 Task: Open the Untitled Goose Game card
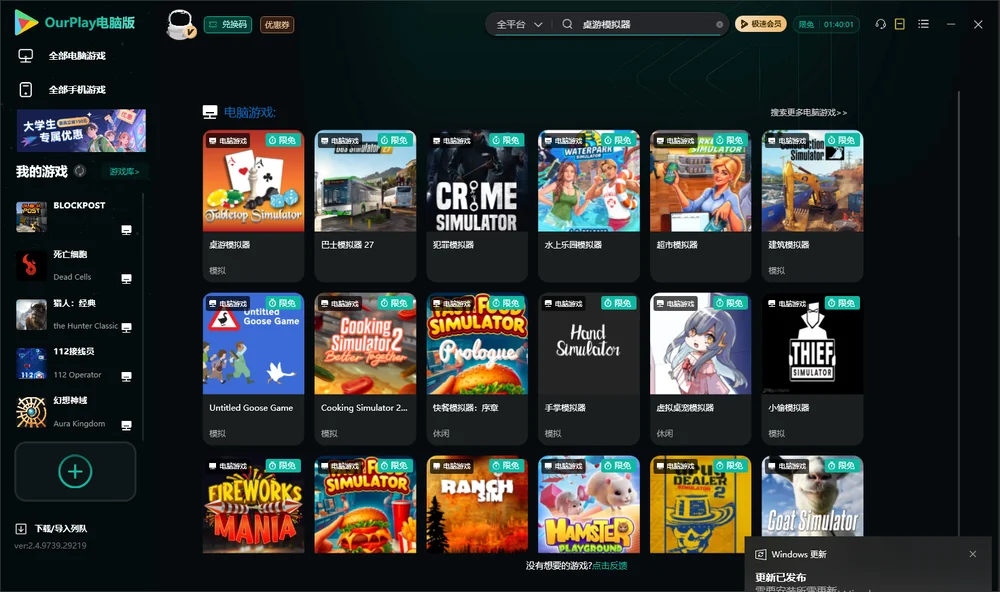coord(253,369)
